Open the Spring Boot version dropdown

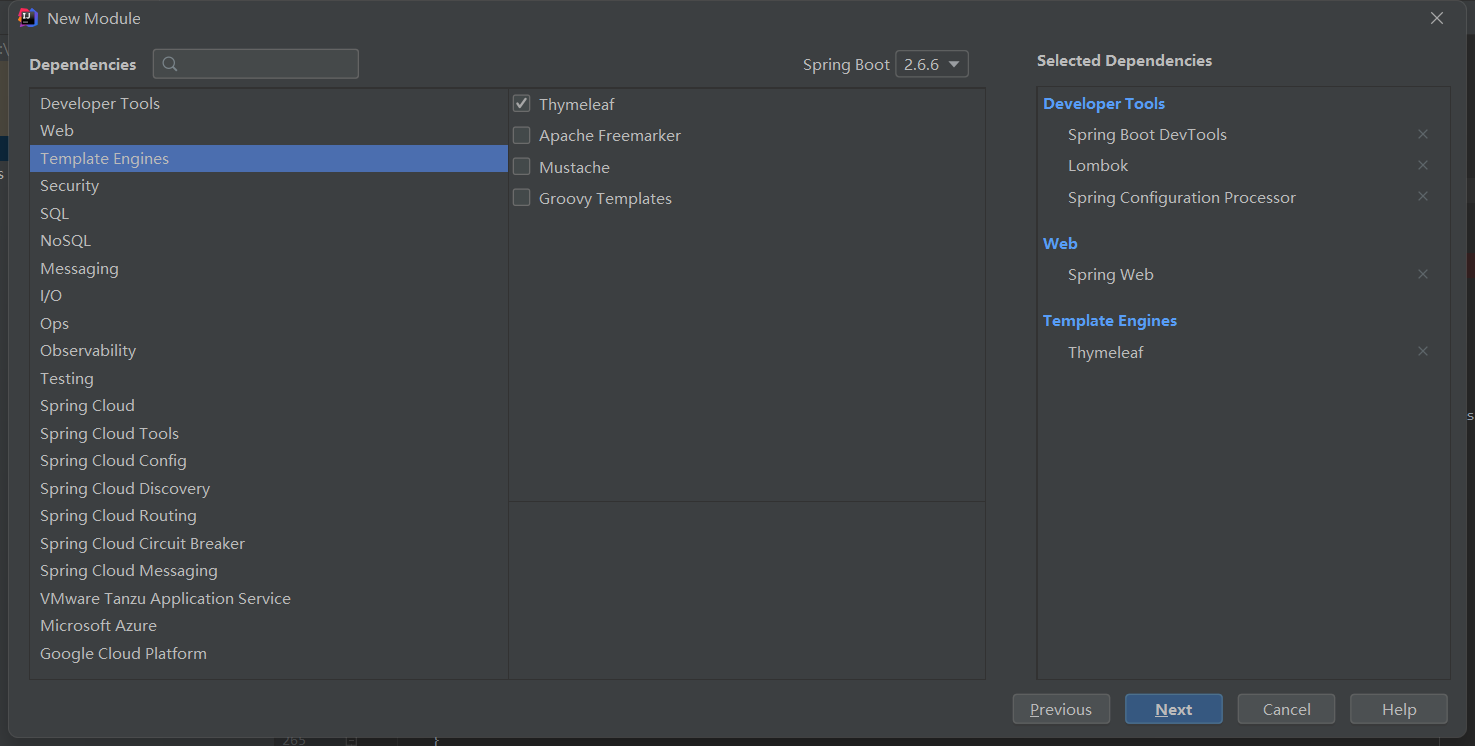pyautogui.click(x=932, y=64)
